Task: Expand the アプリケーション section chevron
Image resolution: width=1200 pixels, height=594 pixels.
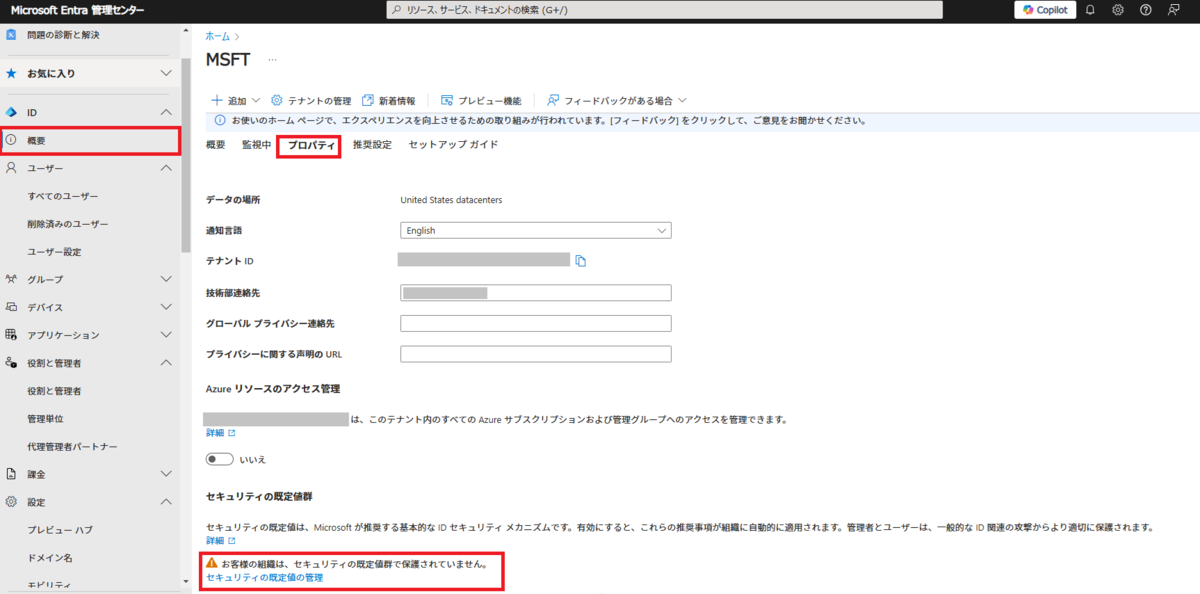Action: [x=166, y=335]
